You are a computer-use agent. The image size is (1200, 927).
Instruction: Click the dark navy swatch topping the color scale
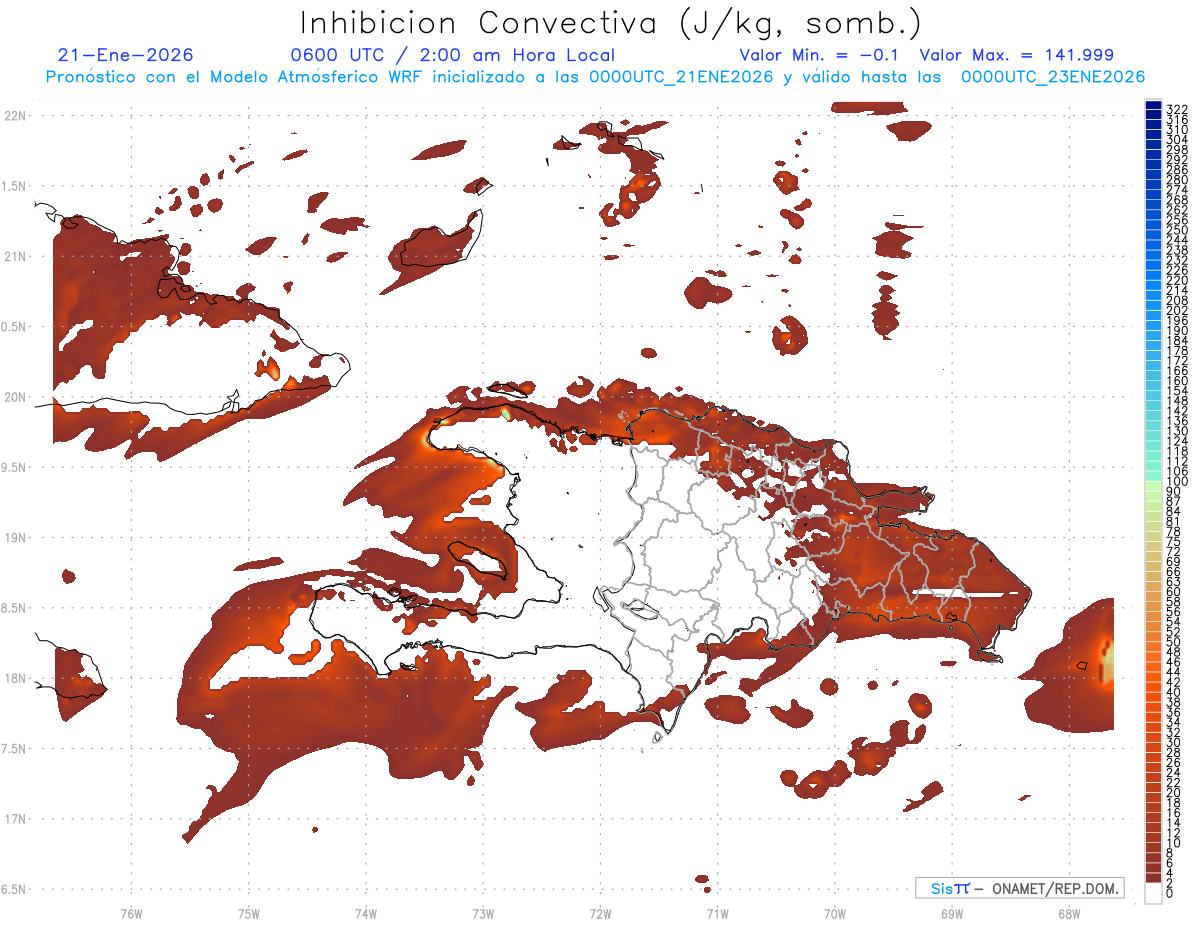point(1153,106)
